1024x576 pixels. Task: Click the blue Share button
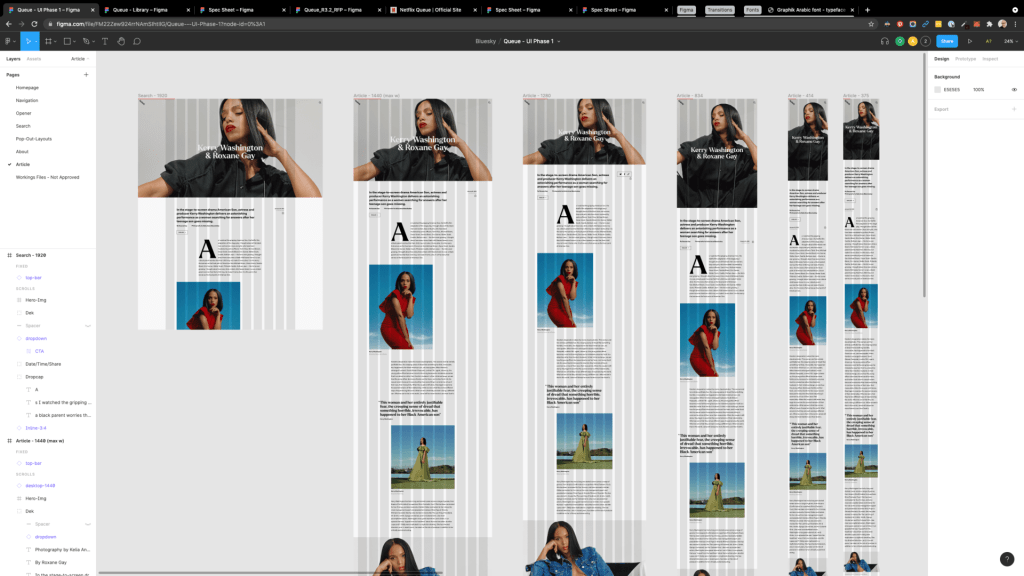946,41
